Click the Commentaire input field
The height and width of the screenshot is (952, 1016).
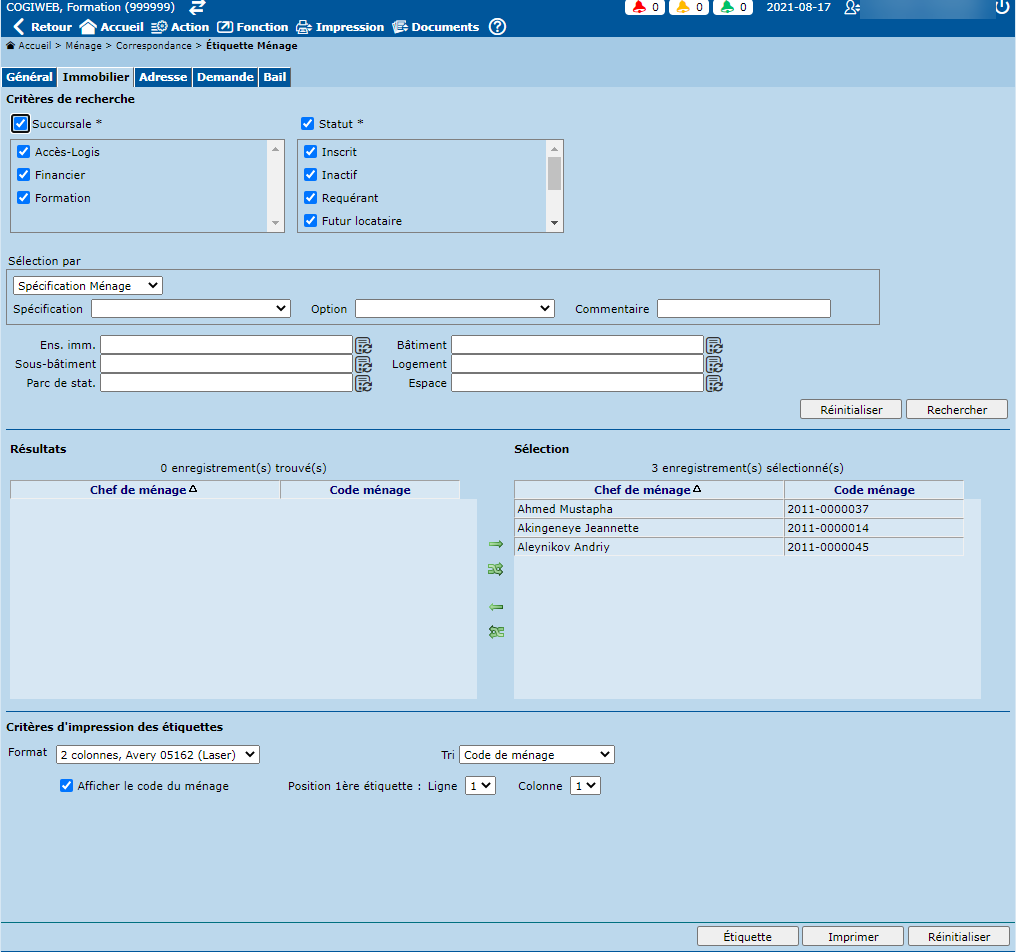click(x=743, y=309)
